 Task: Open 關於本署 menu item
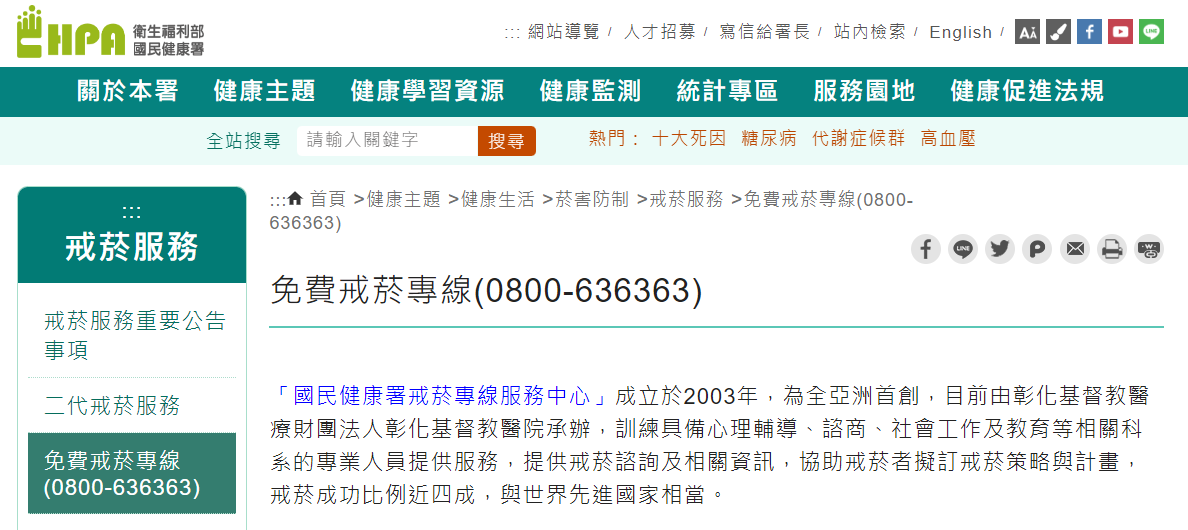(128, 92)
